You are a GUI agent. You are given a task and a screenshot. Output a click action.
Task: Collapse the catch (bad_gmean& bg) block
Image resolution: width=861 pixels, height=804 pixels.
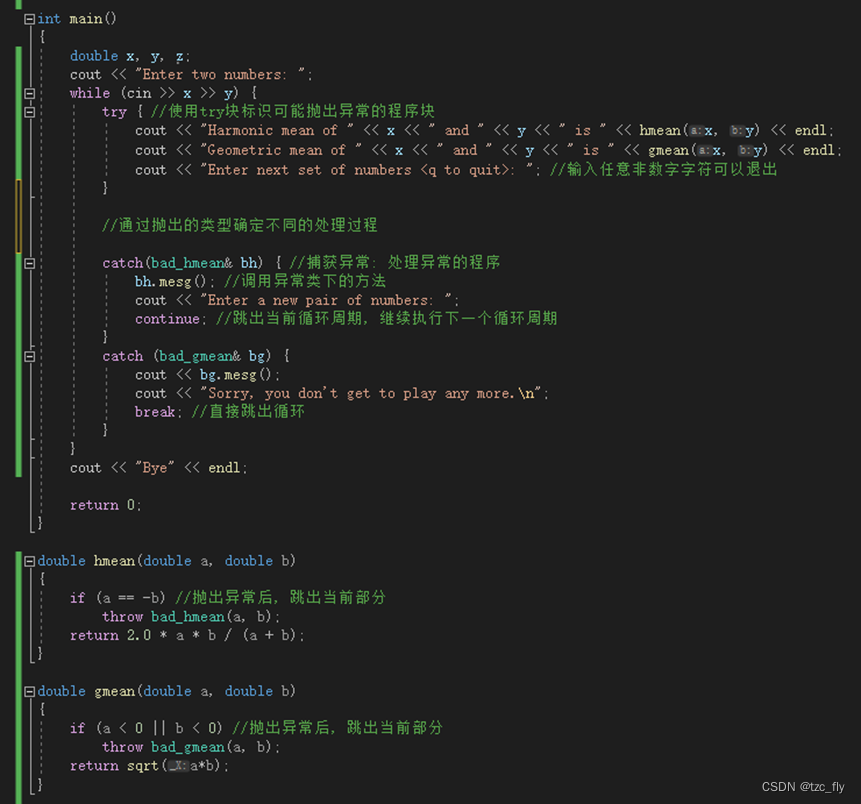tap(30, 356)
